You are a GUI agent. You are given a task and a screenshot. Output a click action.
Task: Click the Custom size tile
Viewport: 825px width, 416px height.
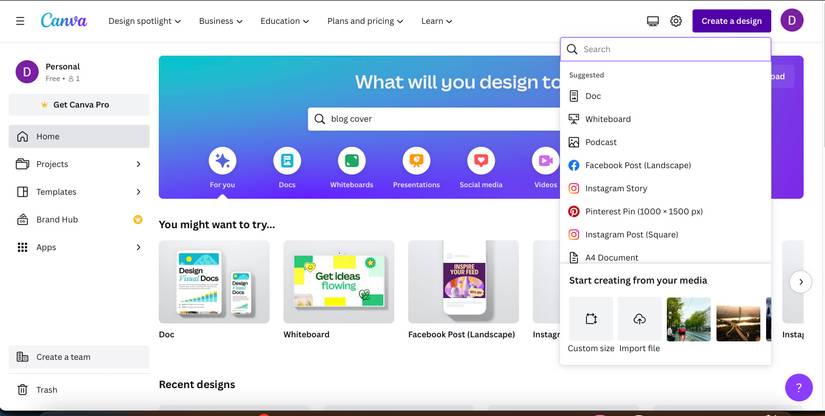coord(591,319)
